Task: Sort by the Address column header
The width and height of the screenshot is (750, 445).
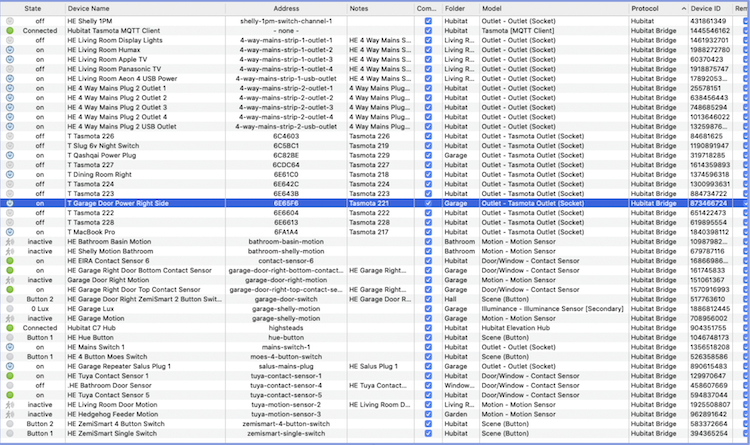Action: [x=286, y=9]
